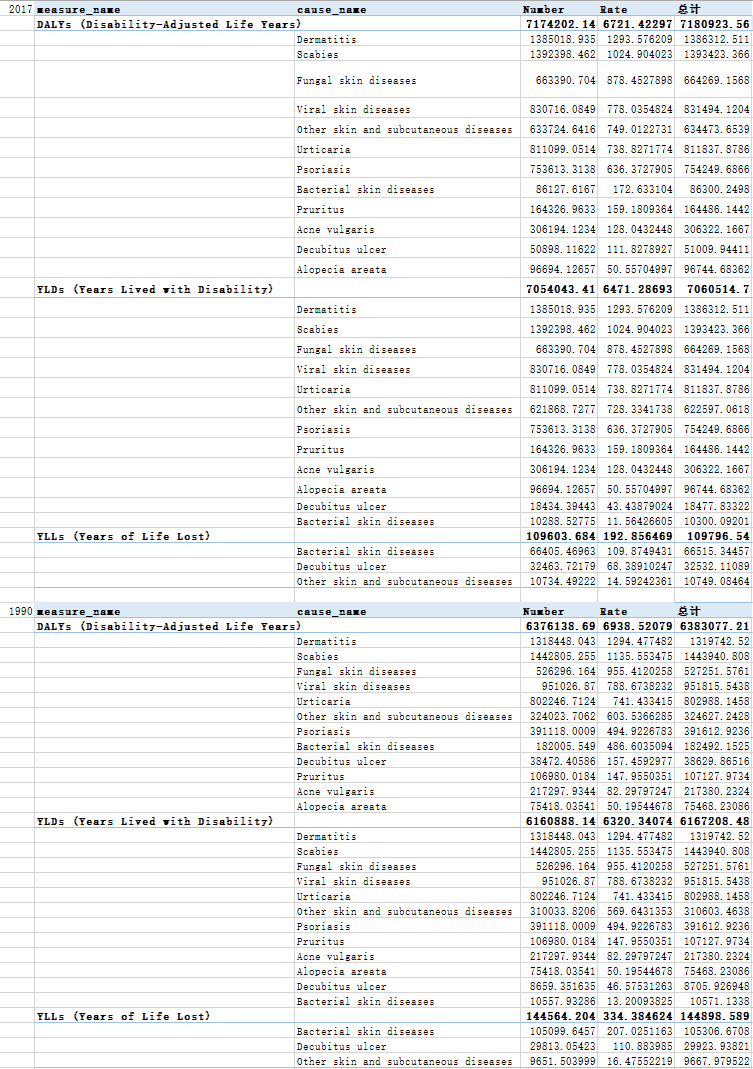
Task: Click the rate cell 110.883985
Action: (643, 1047)
